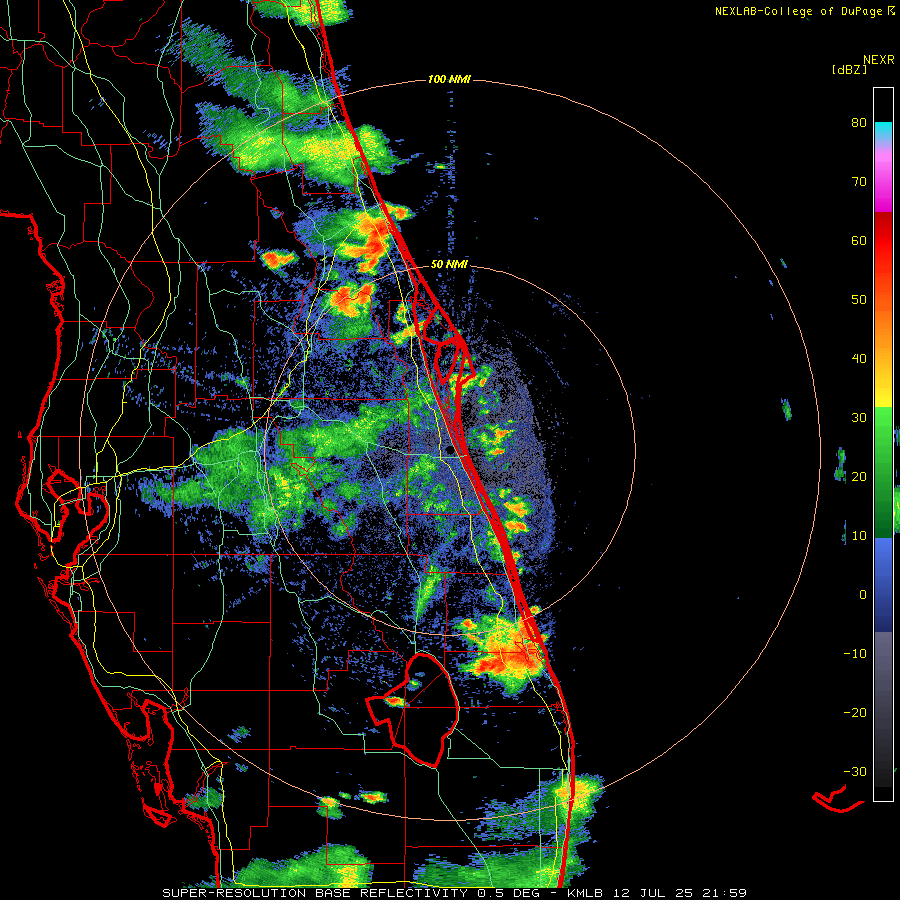The height and width of the screenshot is (900, 900).
Task: Click the green band on the color bar
Action: click(883, 472)
